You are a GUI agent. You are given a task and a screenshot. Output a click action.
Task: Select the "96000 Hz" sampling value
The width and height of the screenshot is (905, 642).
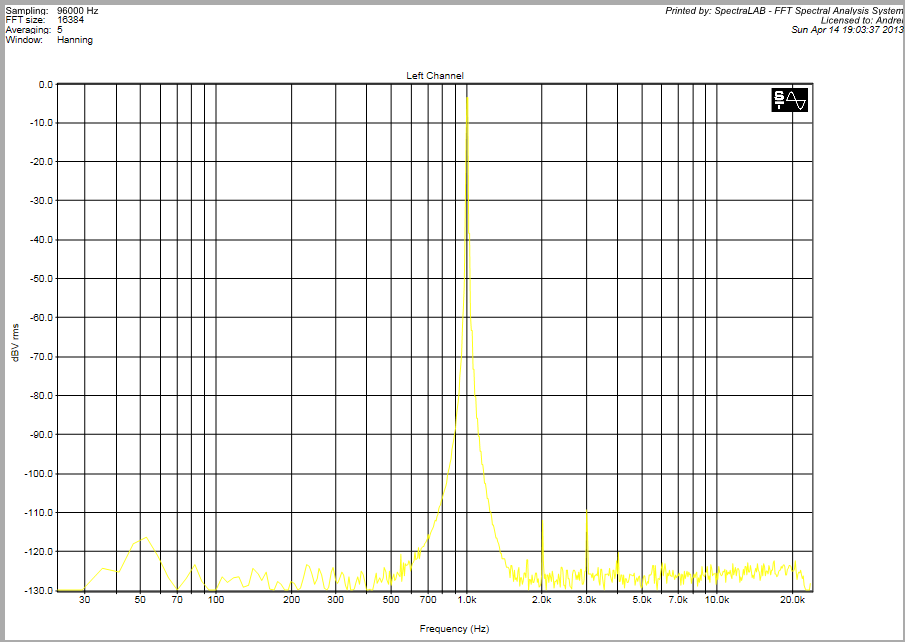pyautogui.click(x=78, y=10)
